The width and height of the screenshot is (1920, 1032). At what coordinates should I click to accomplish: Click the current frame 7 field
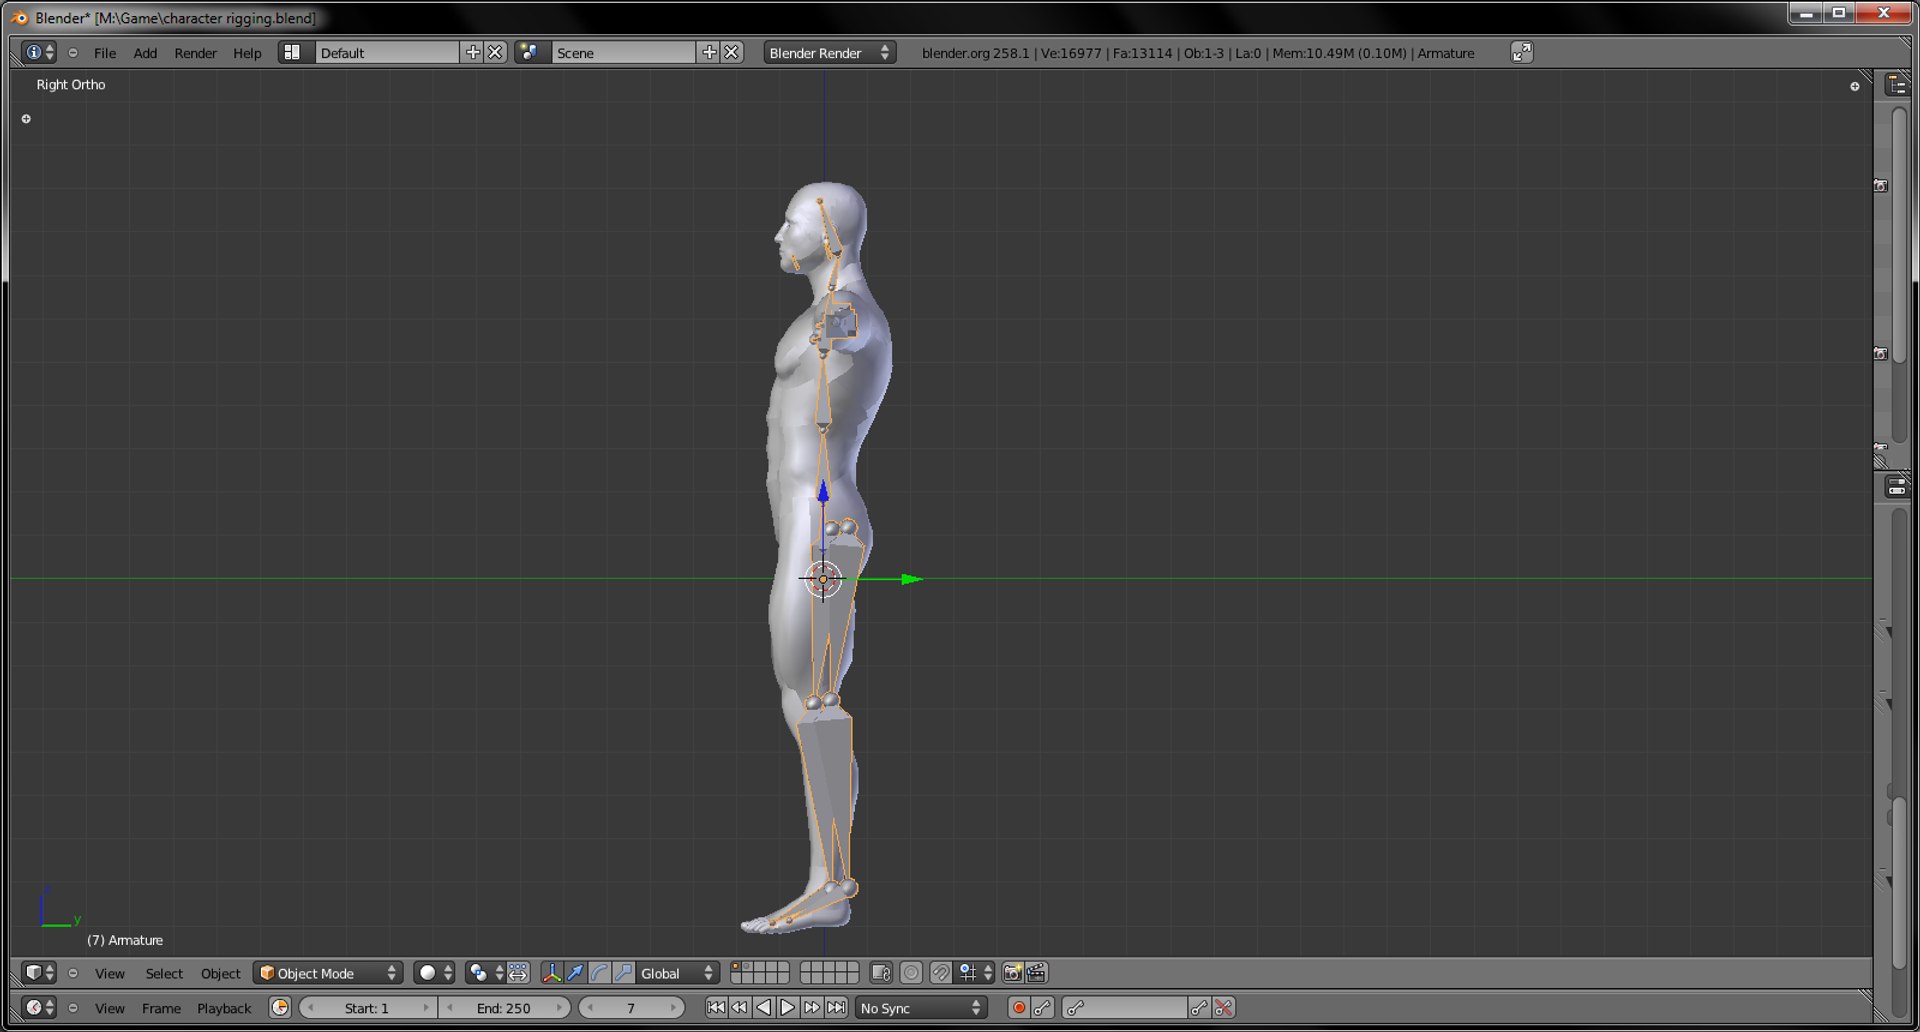pyautogui.click(x=631, y=1008)
